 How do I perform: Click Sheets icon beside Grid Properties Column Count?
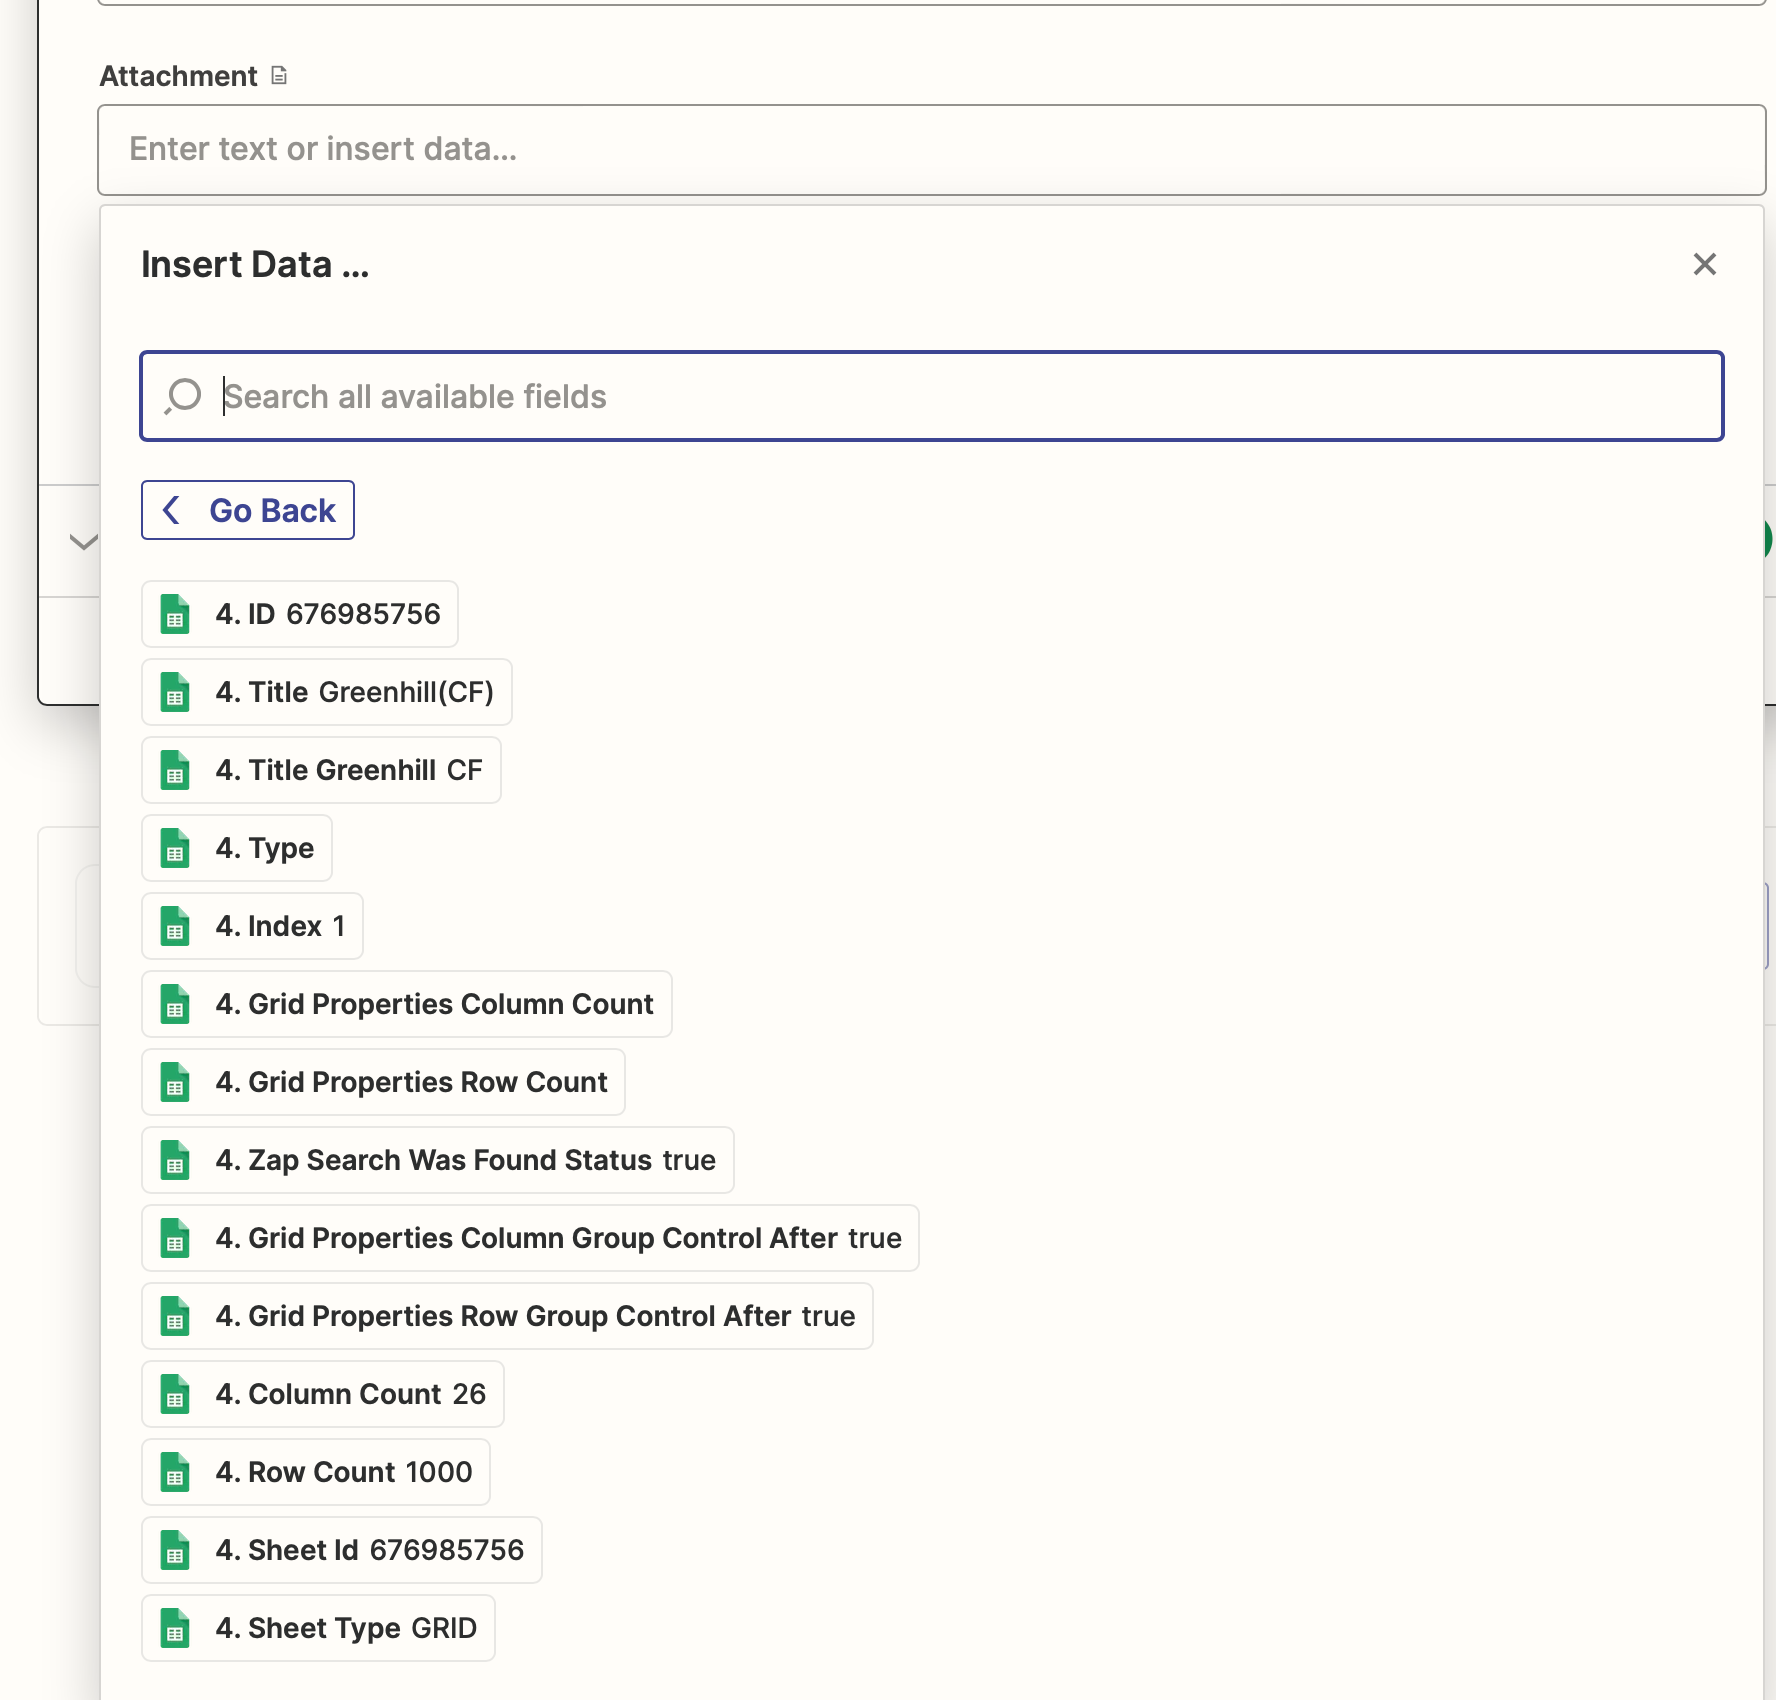(176, 1004)
